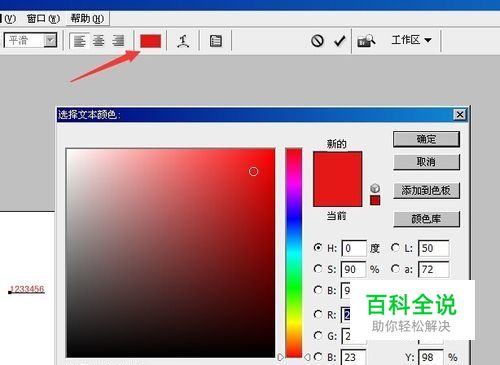The width and height of the screenshot is (500, 365).
Task: Select the brightness B radio button
Action: click(x=318, y=290)
